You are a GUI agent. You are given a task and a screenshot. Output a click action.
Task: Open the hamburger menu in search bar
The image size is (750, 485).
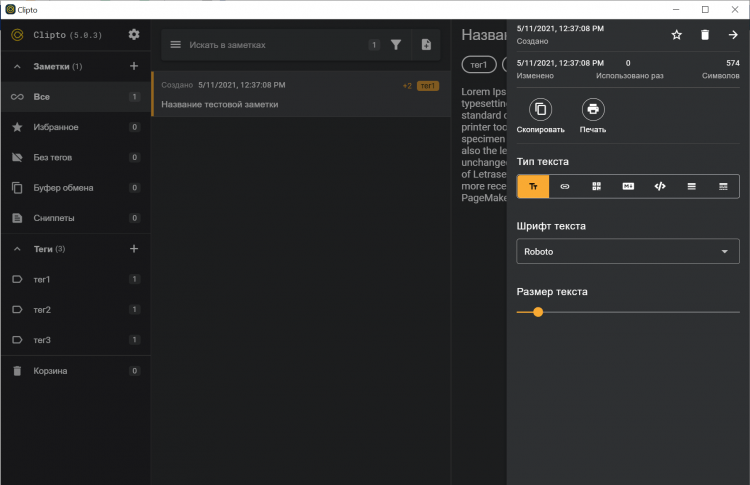176,45
